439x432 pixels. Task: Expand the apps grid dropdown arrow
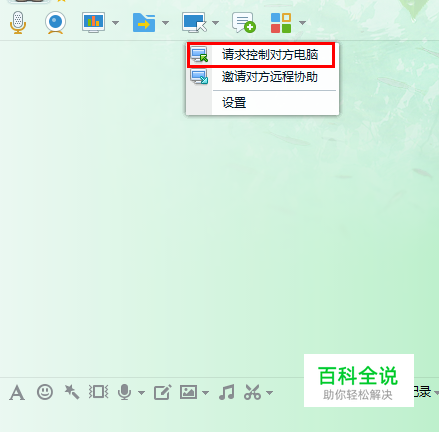click(x=302, y=23)
